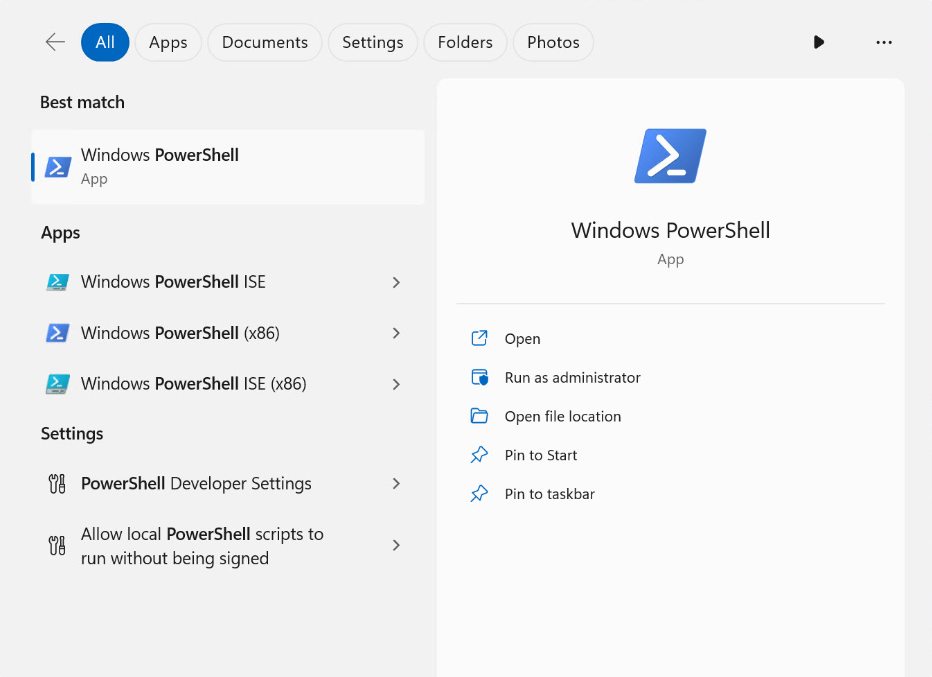Click the Windows PowerShell (x86) app icon
Viewport: 932px width, 677px height.
click(x=58, y=333)
